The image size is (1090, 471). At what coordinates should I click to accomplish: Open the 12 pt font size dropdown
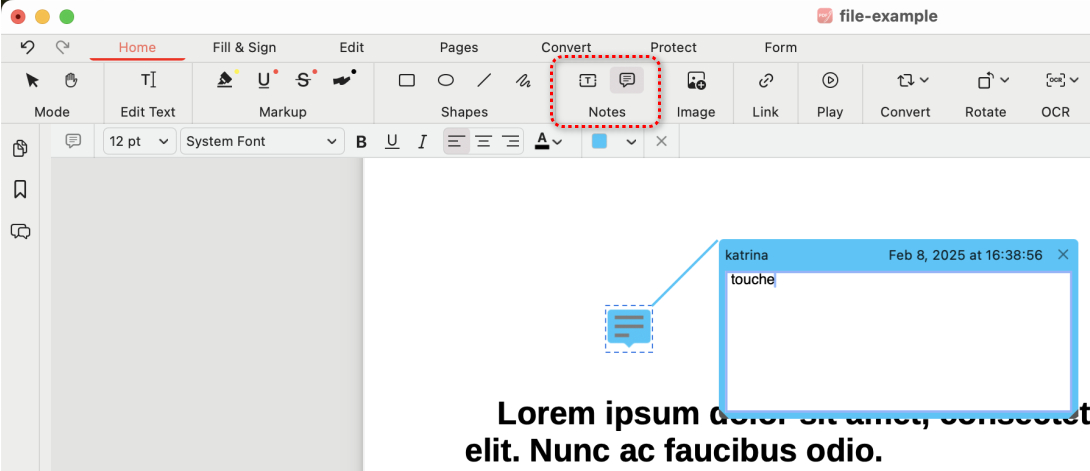(x=139, y=142)
